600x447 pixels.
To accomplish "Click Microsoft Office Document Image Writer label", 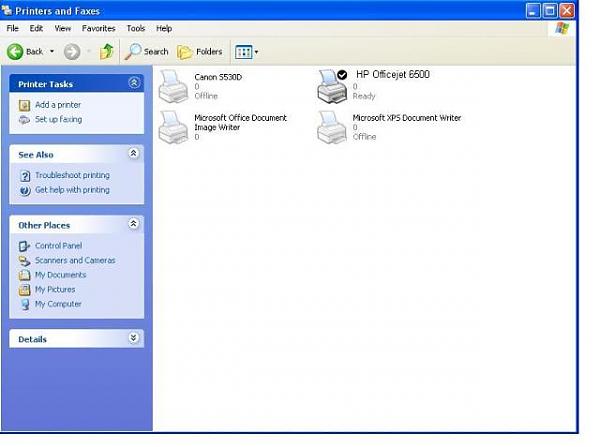I will [240, 123].
